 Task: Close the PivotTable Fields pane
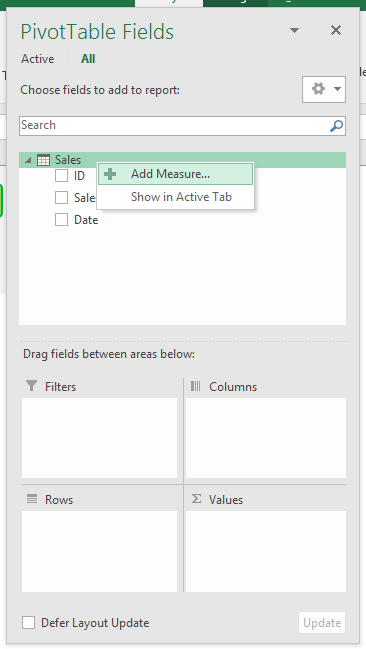point(336,30)
